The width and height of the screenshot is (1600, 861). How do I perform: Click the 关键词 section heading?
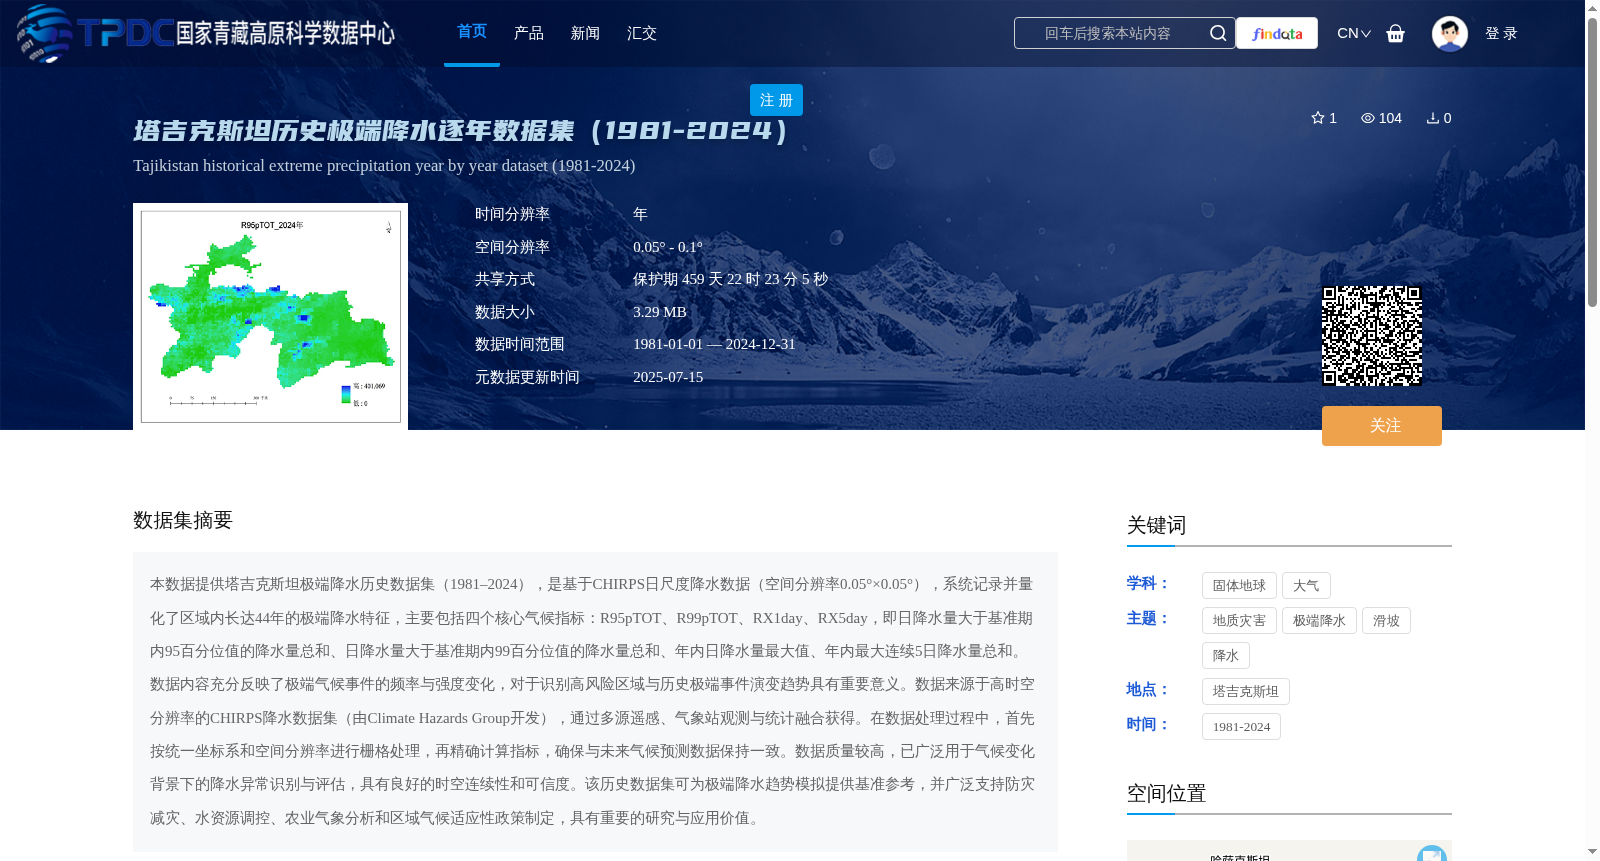click(x=1156, y=526)
